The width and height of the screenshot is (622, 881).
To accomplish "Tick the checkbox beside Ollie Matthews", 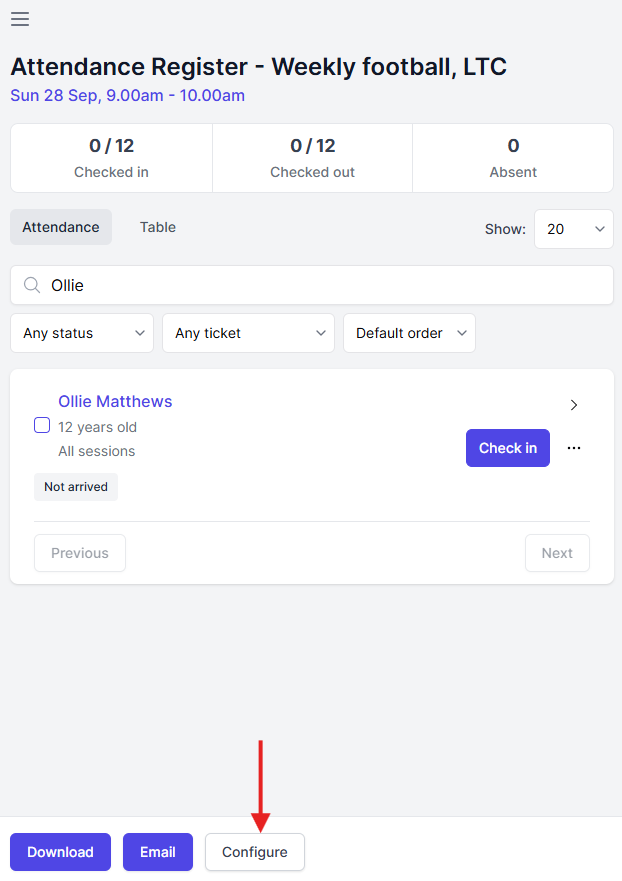I will [x=42, y=425].
